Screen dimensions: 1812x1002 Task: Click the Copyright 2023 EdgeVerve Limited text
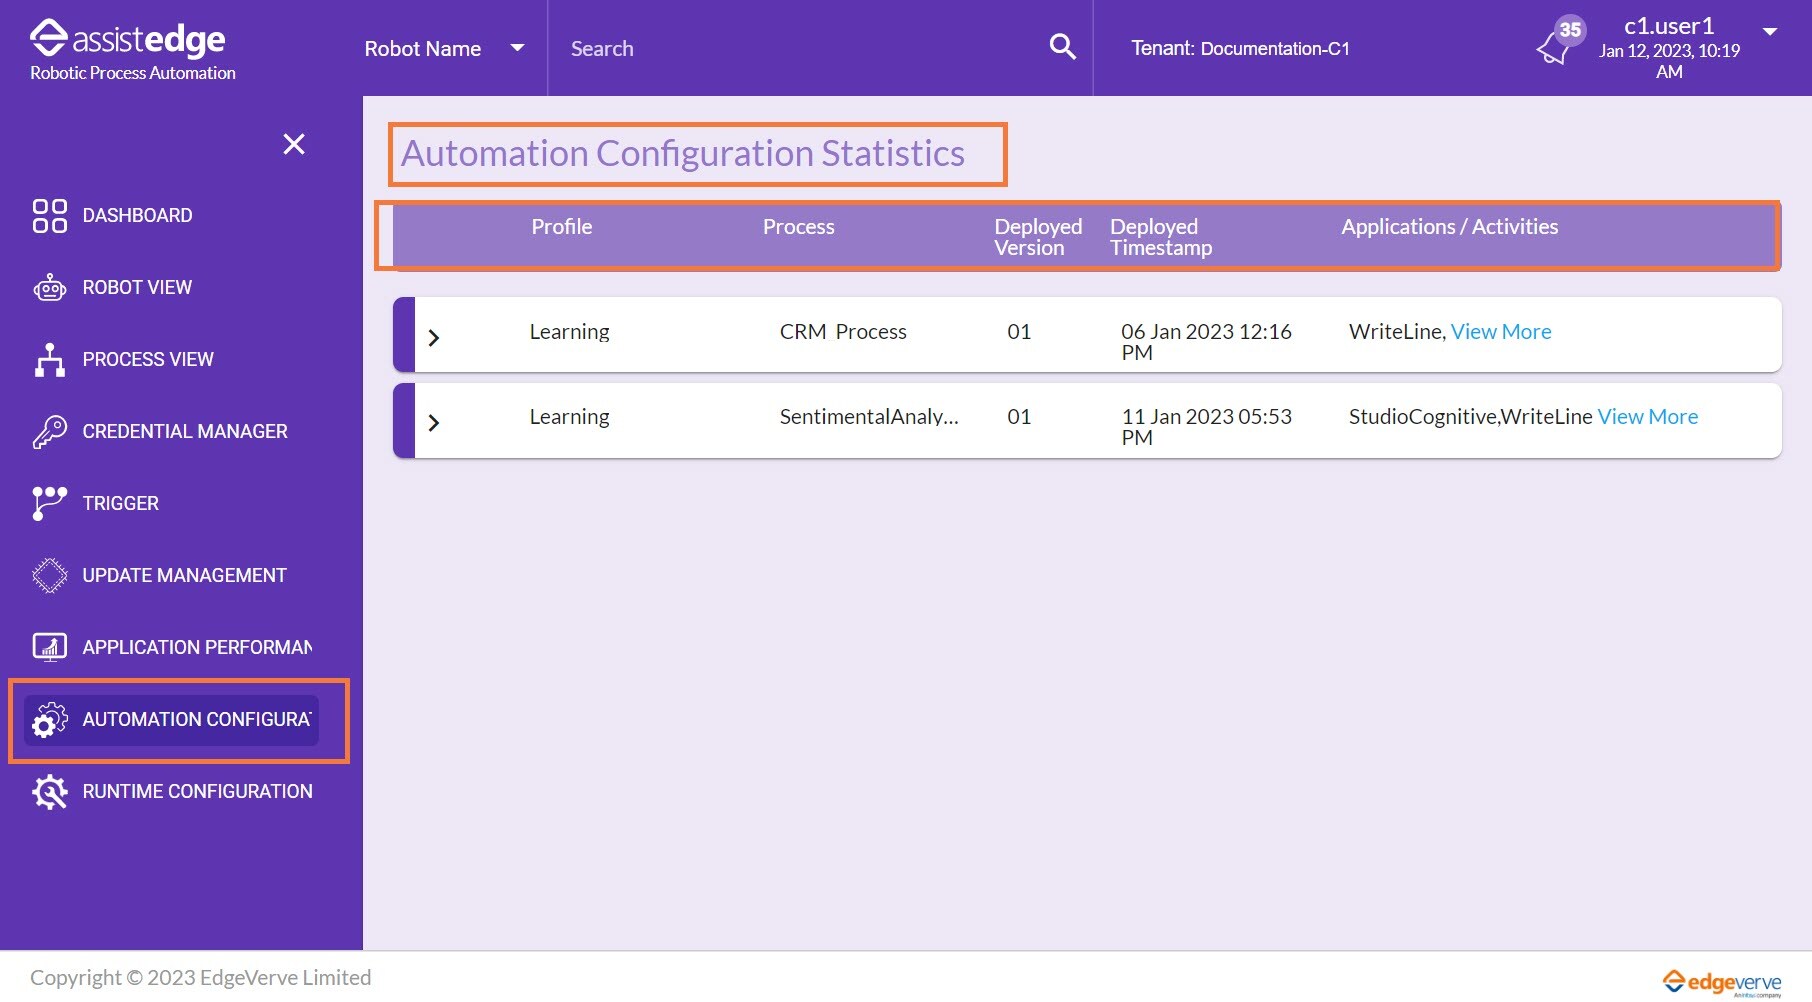pos(200,978)
